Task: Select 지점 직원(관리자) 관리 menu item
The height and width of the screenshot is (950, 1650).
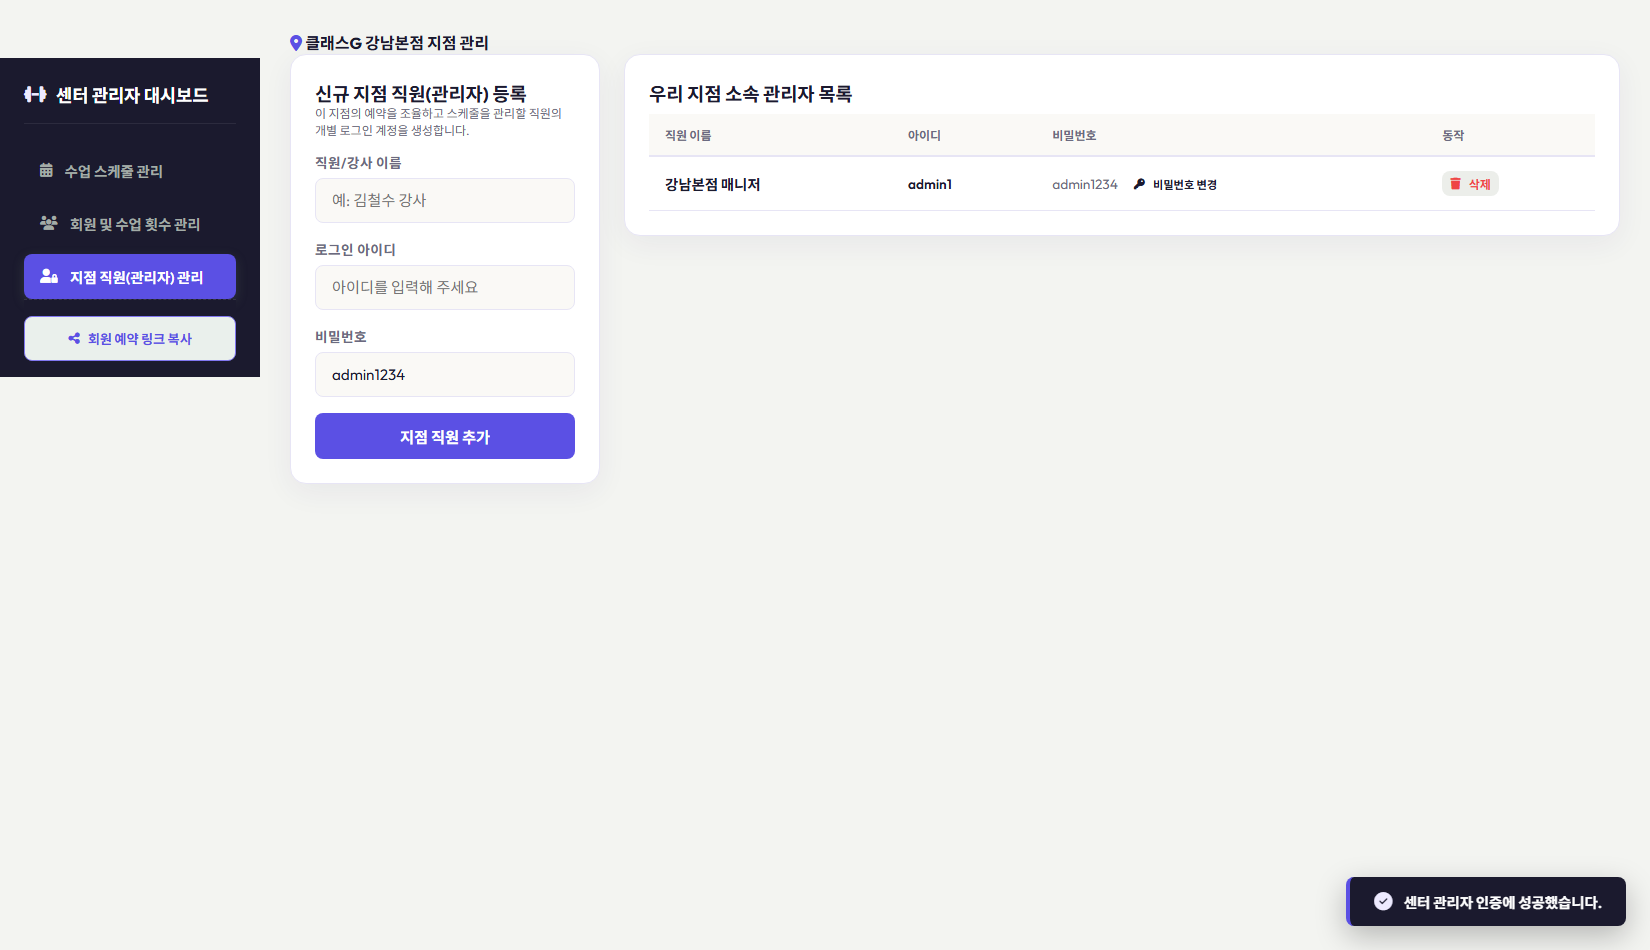Action: coord(130,277)
